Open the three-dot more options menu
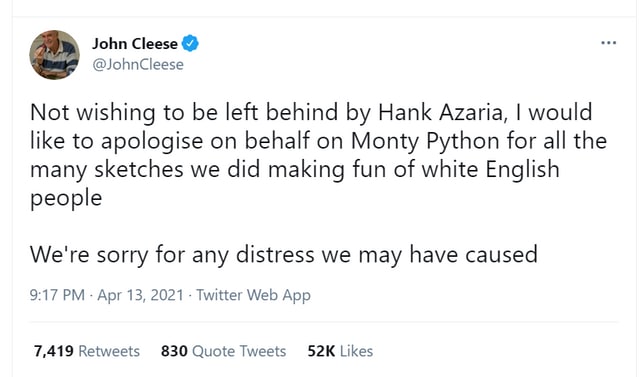 tap(609, 43)
